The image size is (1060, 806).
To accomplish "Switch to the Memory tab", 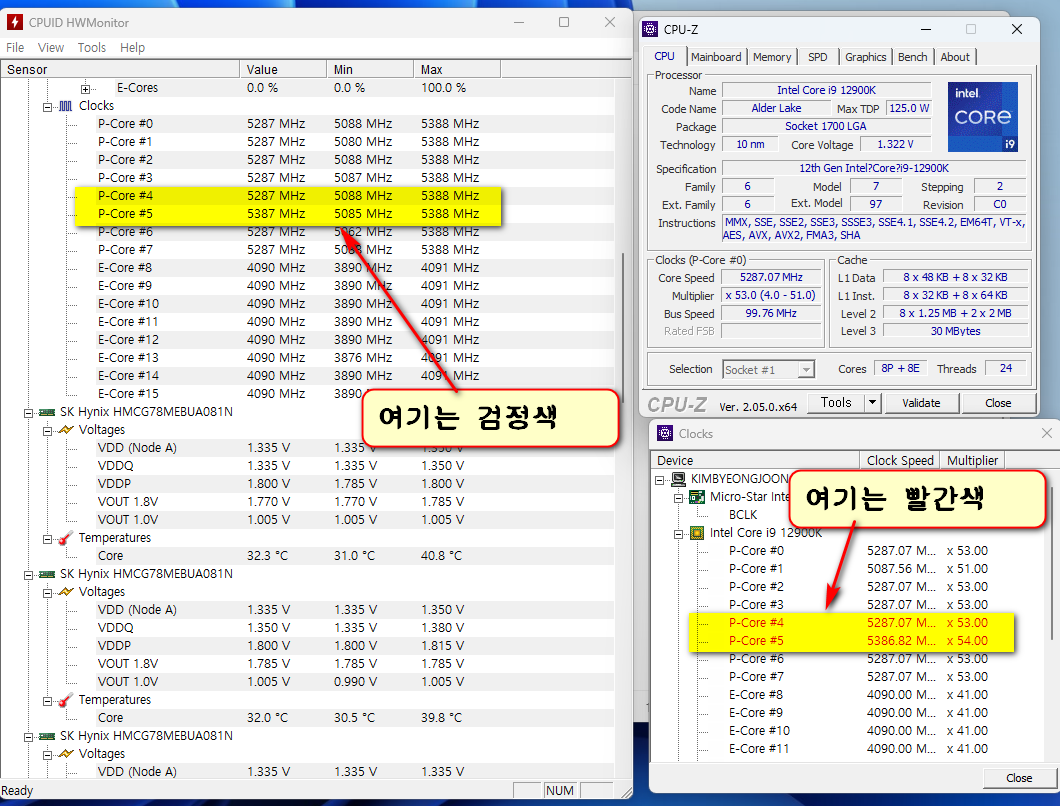I will pyautogui.click(x=772, y=57).
